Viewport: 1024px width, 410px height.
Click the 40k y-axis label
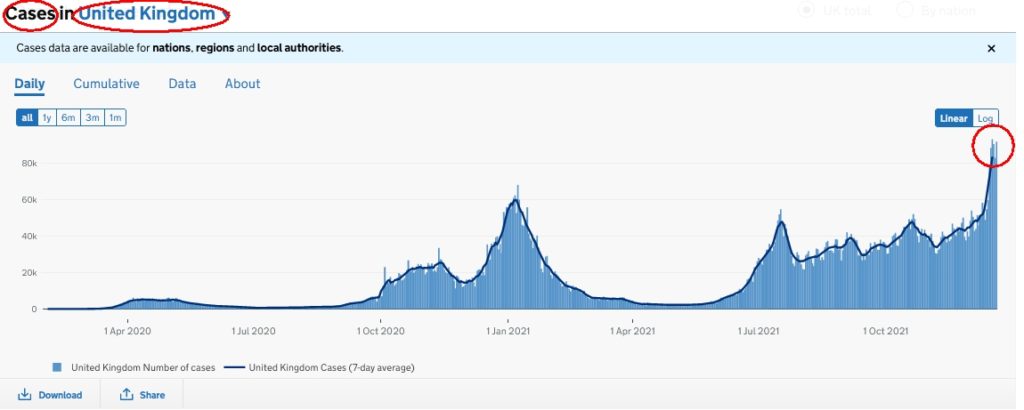29,236
